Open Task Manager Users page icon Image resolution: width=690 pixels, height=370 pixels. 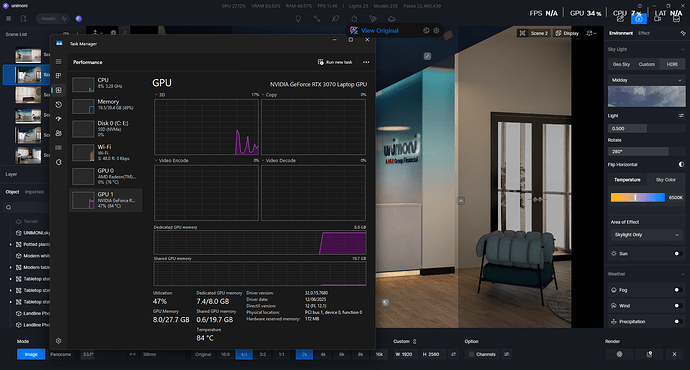point(59,133)
